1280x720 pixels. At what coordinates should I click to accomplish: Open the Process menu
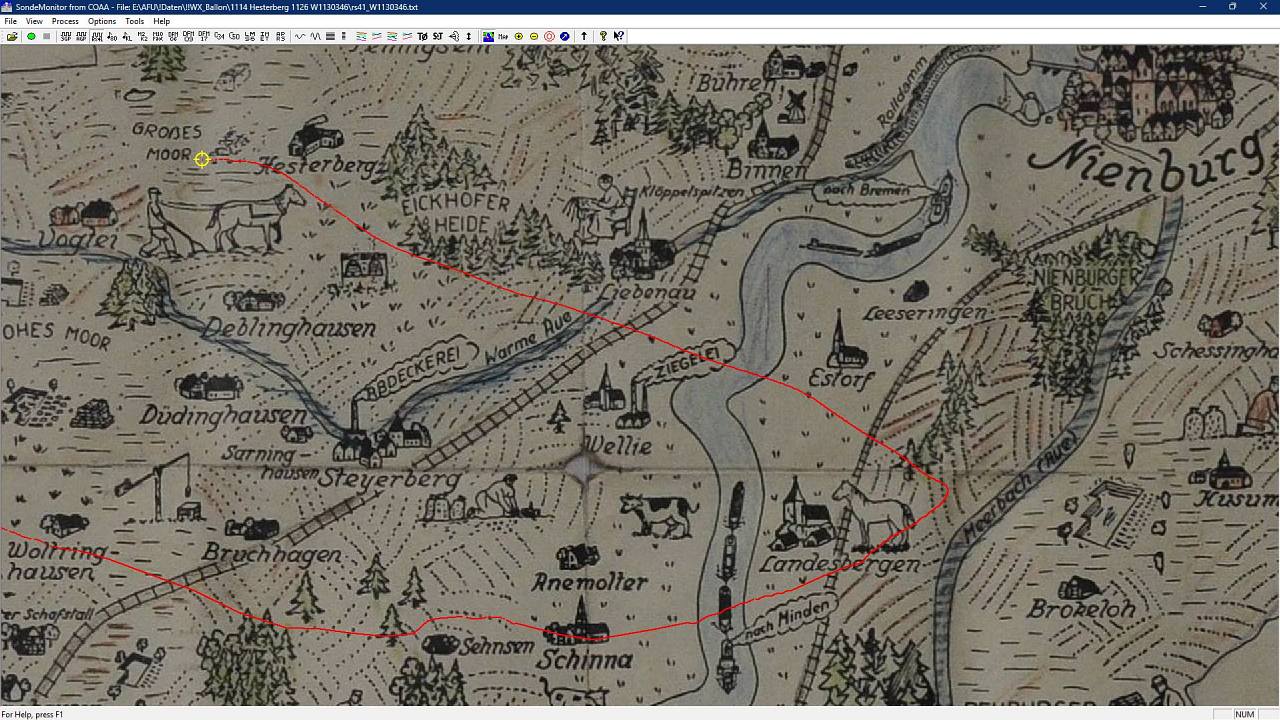(65, 21)
